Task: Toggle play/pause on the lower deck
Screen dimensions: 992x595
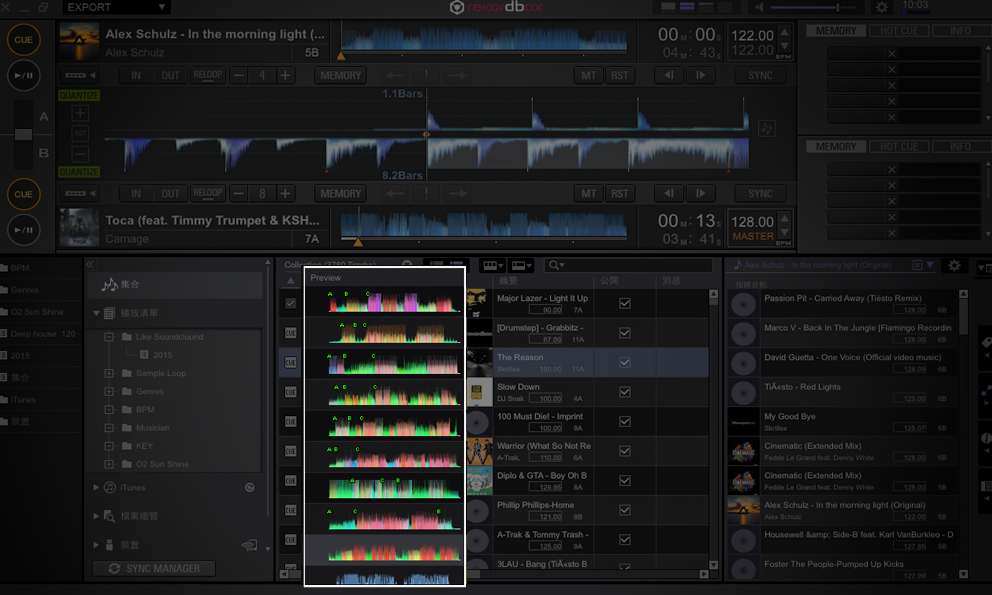Action: [23, 230]
